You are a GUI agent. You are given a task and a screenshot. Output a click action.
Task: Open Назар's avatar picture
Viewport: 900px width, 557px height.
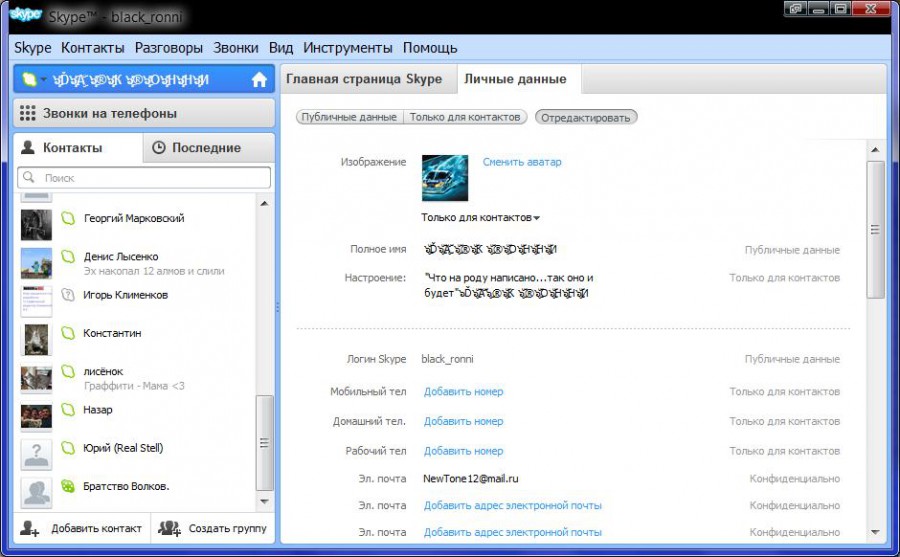[36, 416]
